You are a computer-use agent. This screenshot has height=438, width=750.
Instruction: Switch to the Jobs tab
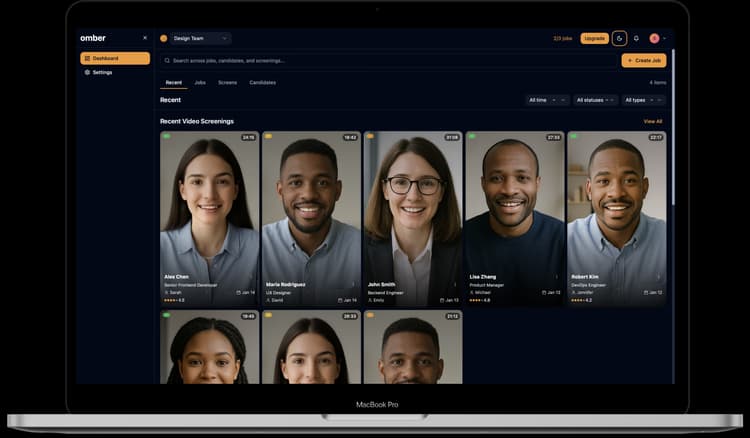coord(200,82)
